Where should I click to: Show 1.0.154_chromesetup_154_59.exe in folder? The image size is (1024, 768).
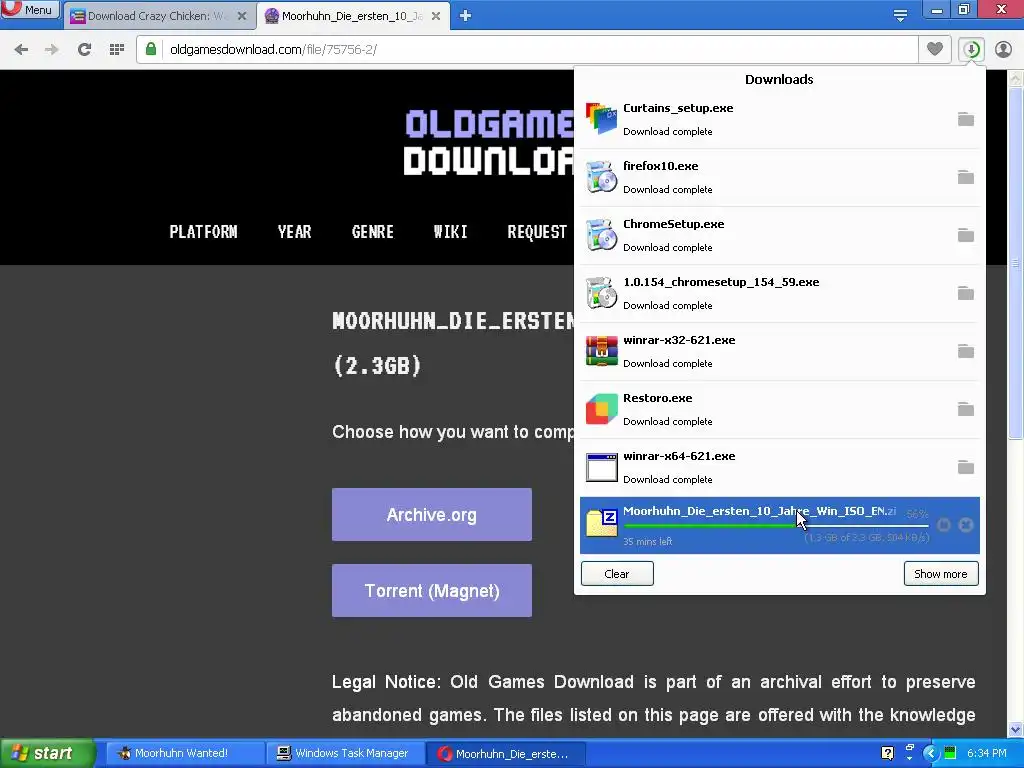coord(966,293)
